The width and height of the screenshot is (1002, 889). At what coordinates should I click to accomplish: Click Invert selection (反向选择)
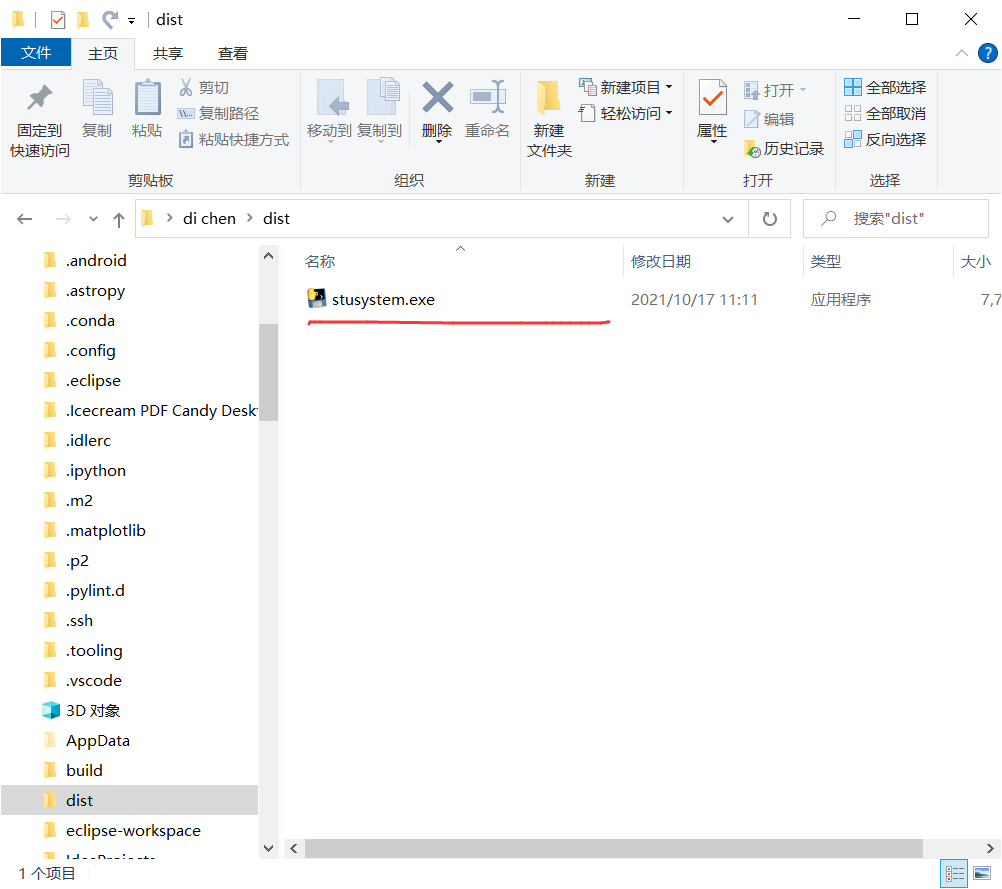885,139
